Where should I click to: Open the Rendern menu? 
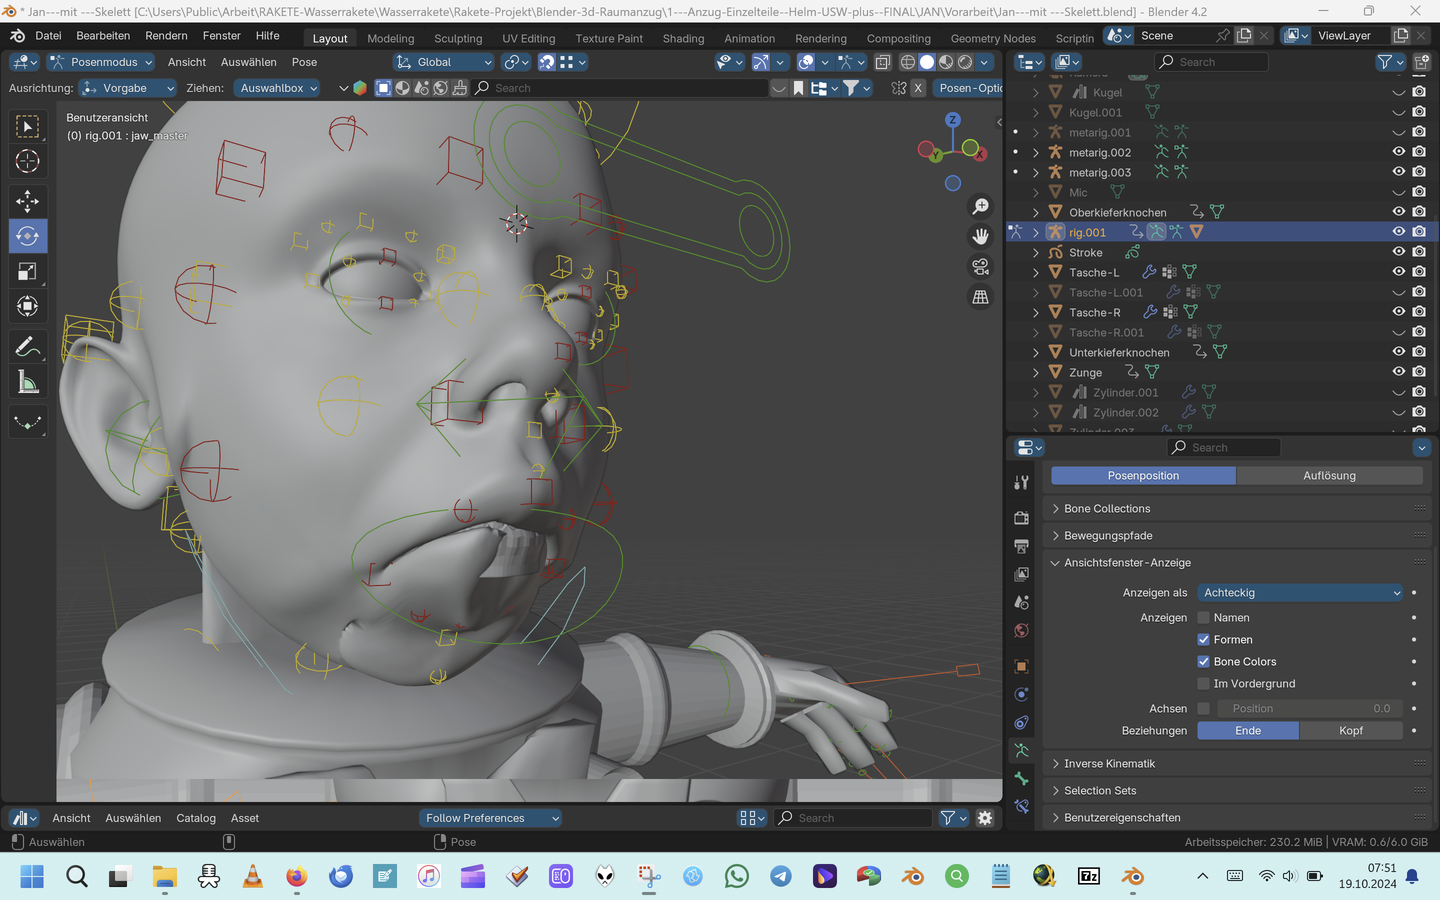pos(166,36)
